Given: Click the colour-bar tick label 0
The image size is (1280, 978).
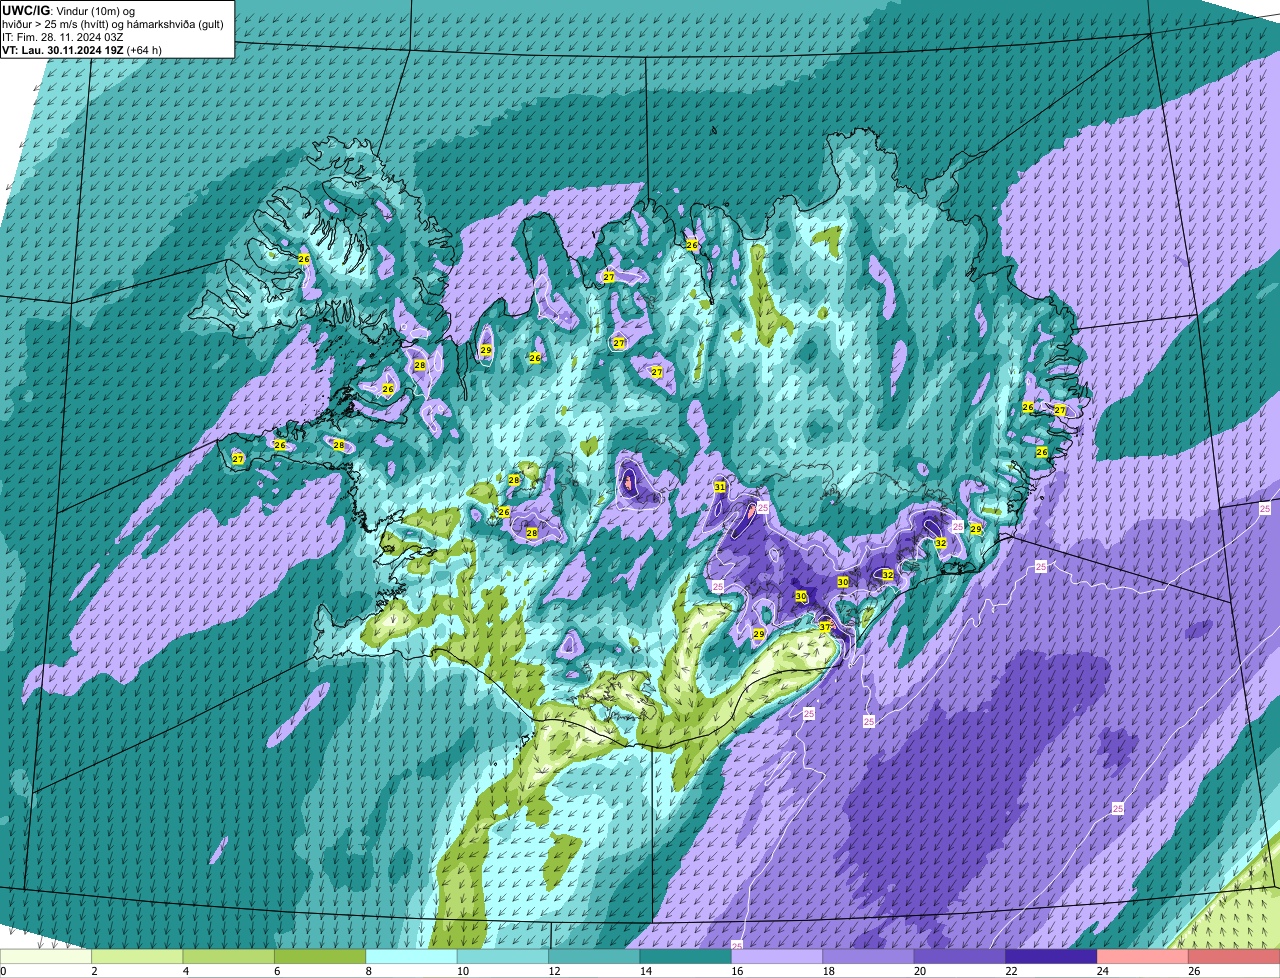Looking at the screenshot, I should click(x=3, y=970).
